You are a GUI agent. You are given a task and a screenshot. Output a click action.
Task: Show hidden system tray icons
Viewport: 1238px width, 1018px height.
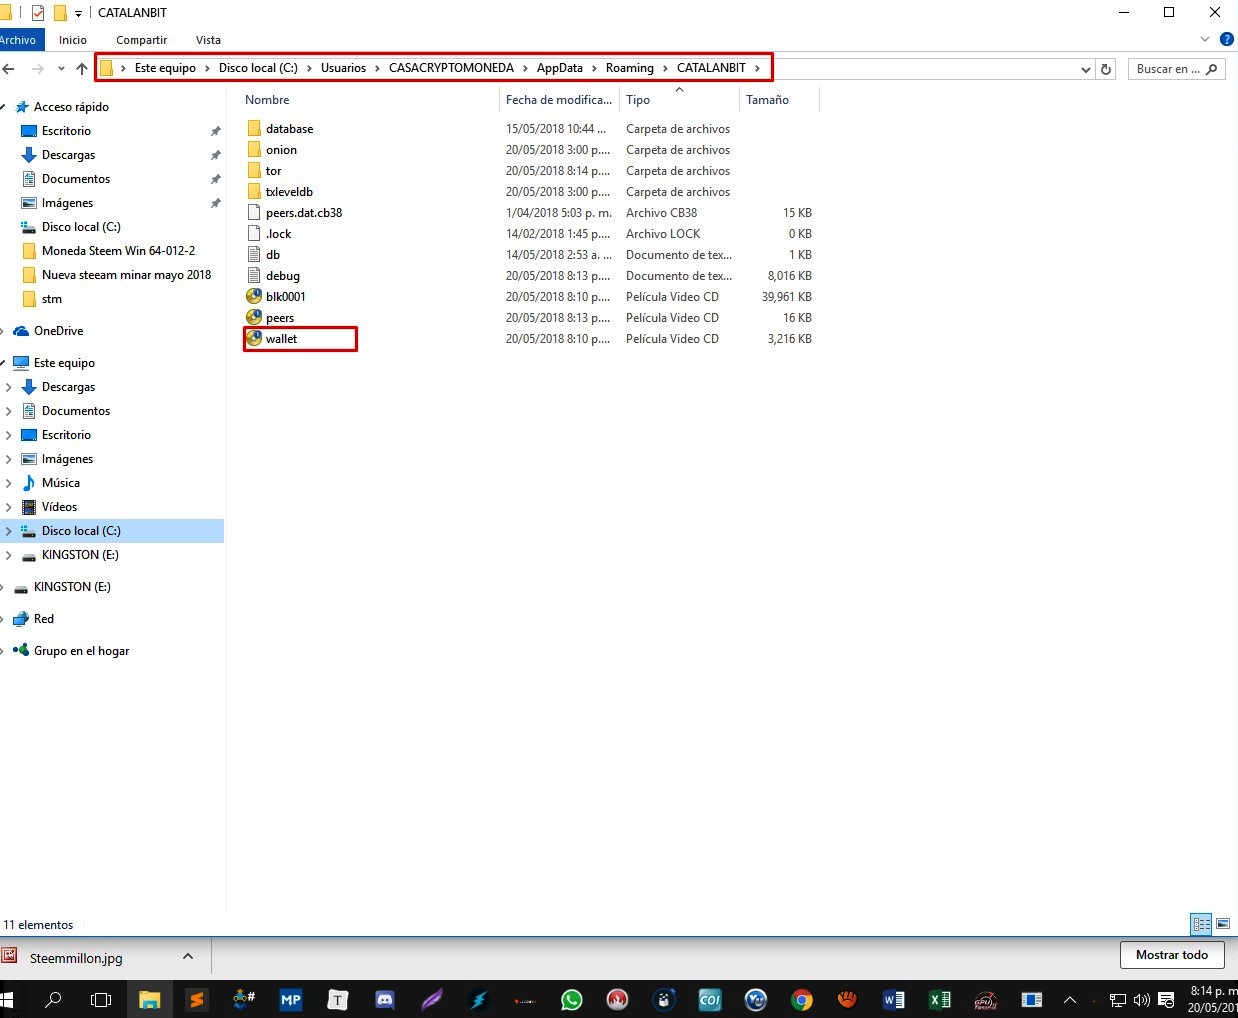(1069, 999)
